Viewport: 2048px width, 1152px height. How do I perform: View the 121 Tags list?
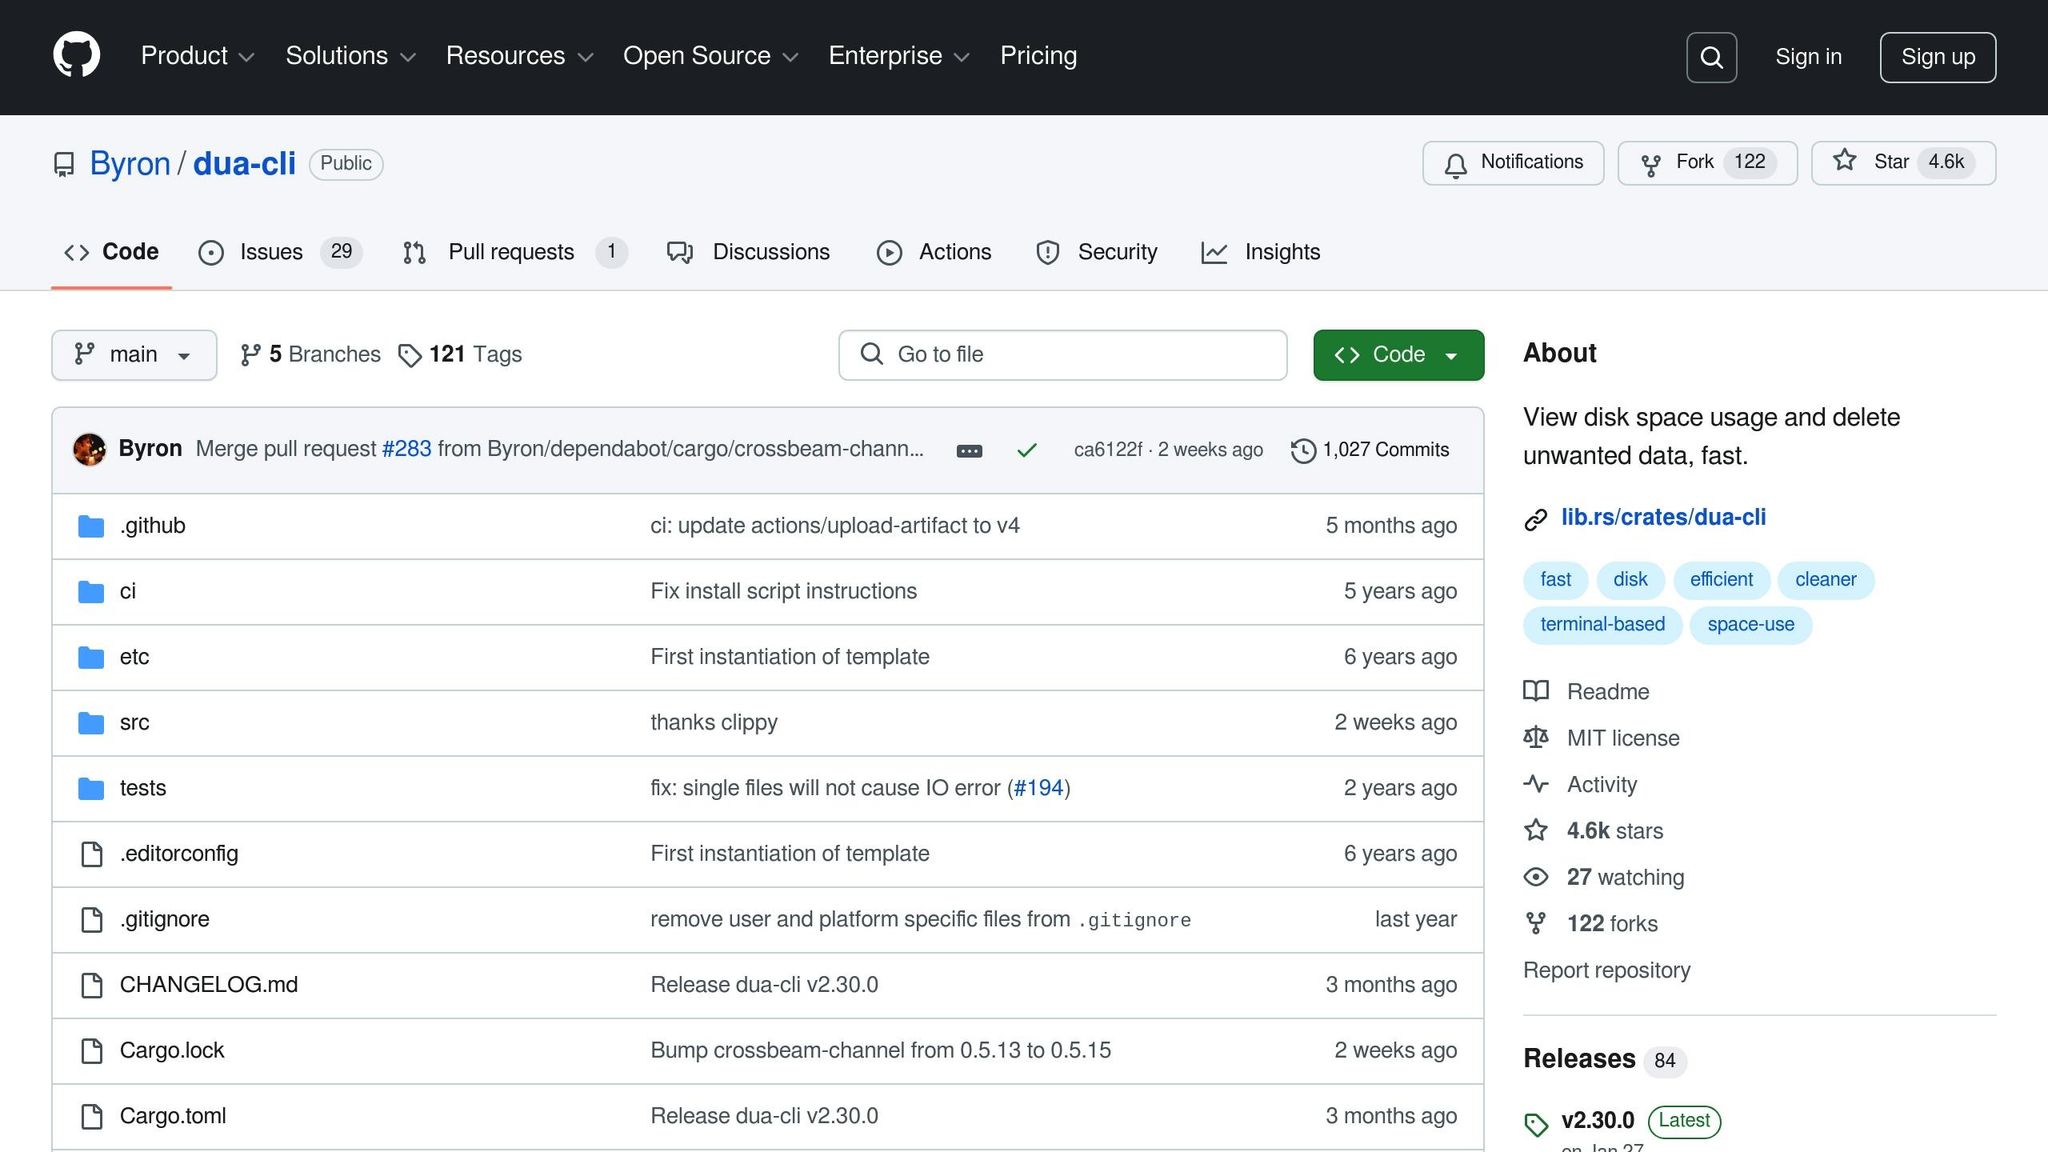(461, 355)
